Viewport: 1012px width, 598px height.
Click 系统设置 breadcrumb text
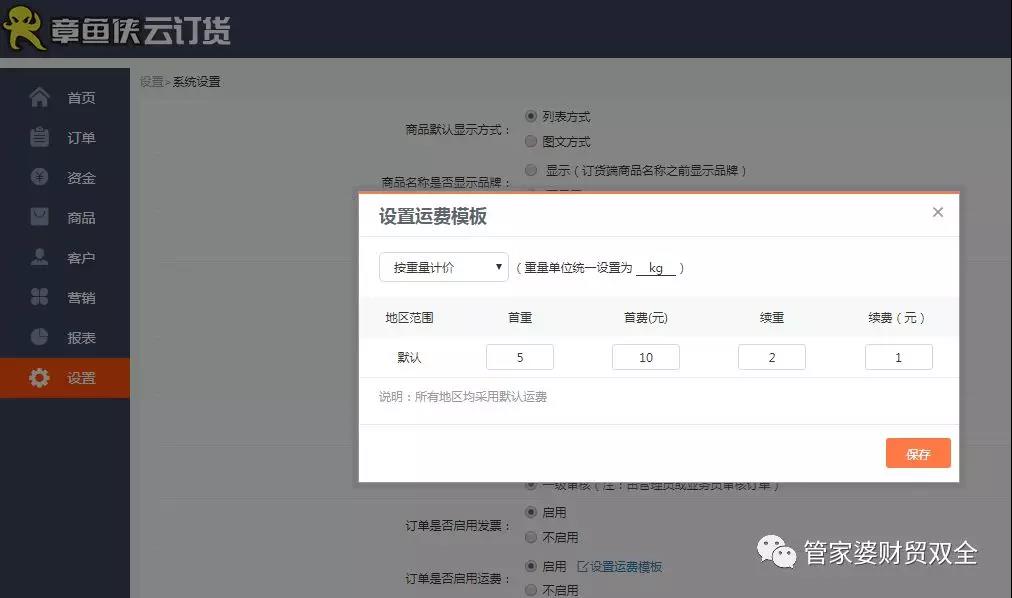click(x=196, y=82)
